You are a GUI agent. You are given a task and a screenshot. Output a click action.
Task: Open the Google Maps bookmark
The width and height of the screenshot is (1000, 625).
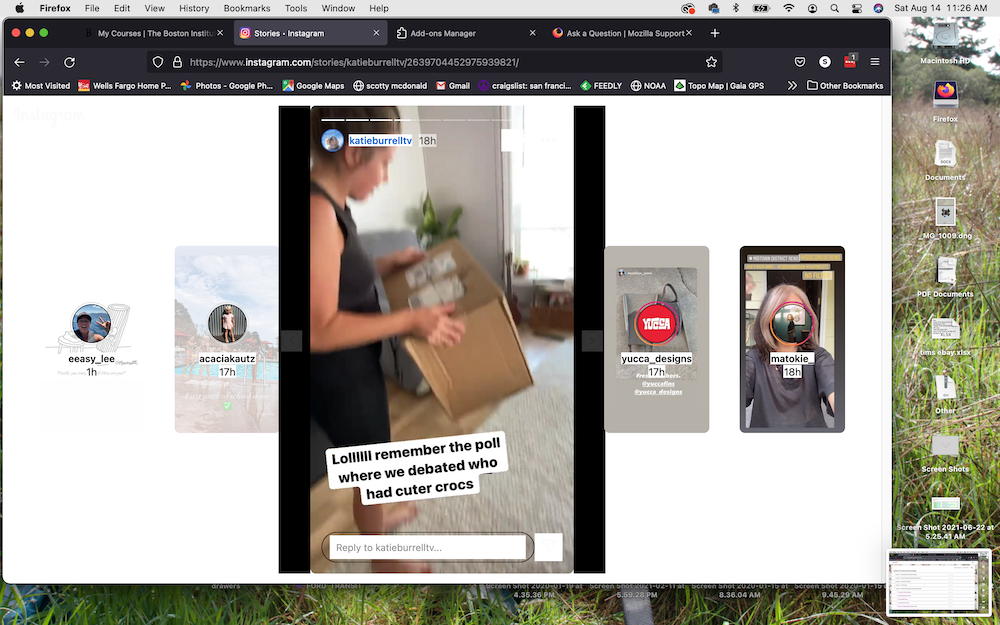point(313,85)
